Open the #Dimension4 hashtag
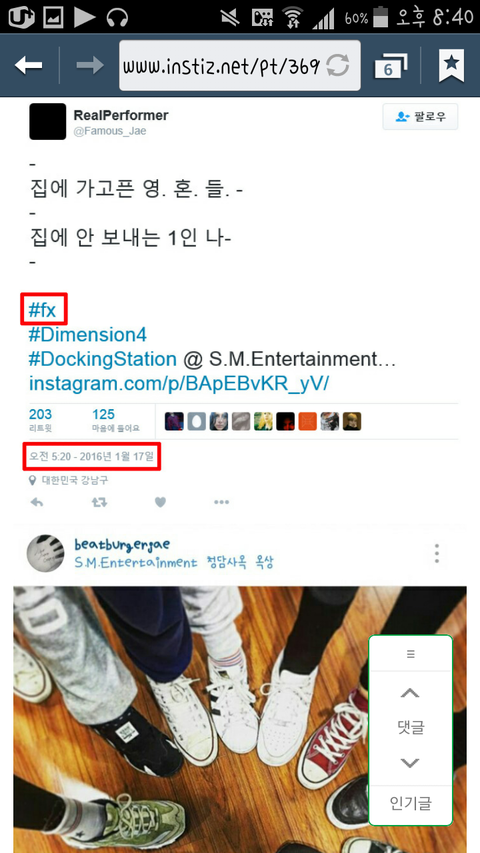The height and width of the screenshot is (853, 480). coord(88,335)
